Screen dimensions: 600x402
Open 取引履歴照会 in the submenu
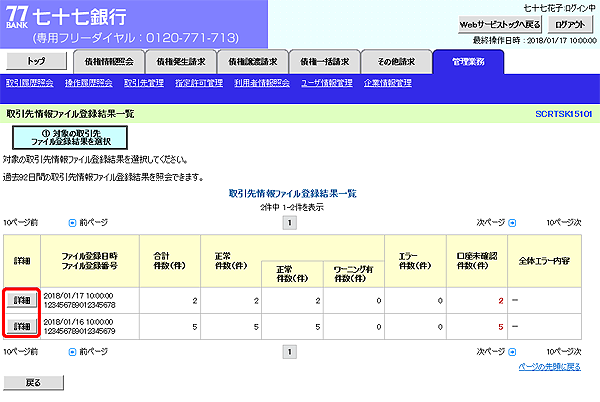(x=30, y=83)
